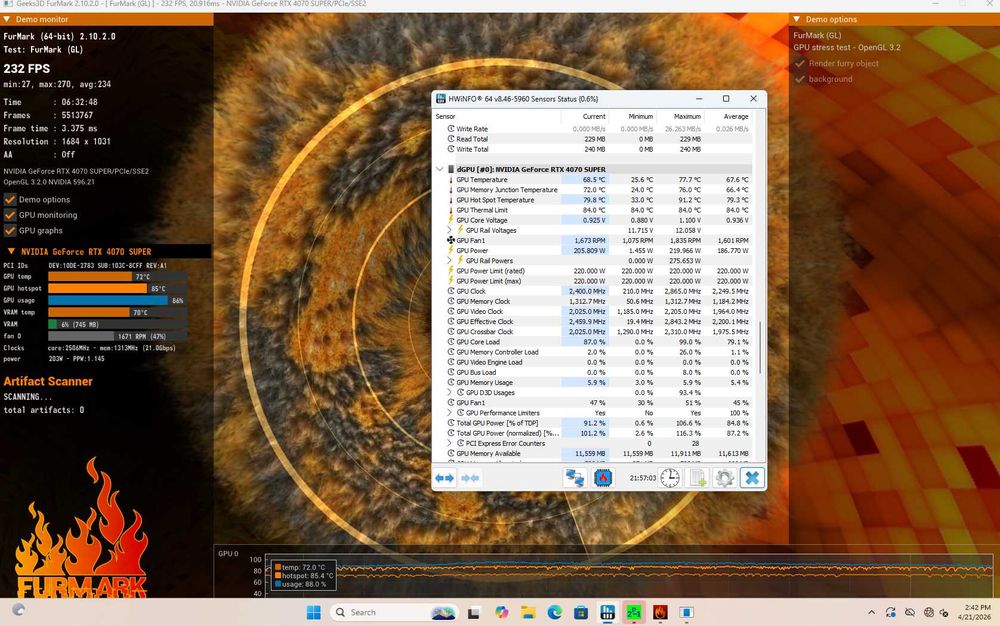Expand GPU Performance Limiters row
Viewport: 1000px width, 626px height.
coord(449,413)
